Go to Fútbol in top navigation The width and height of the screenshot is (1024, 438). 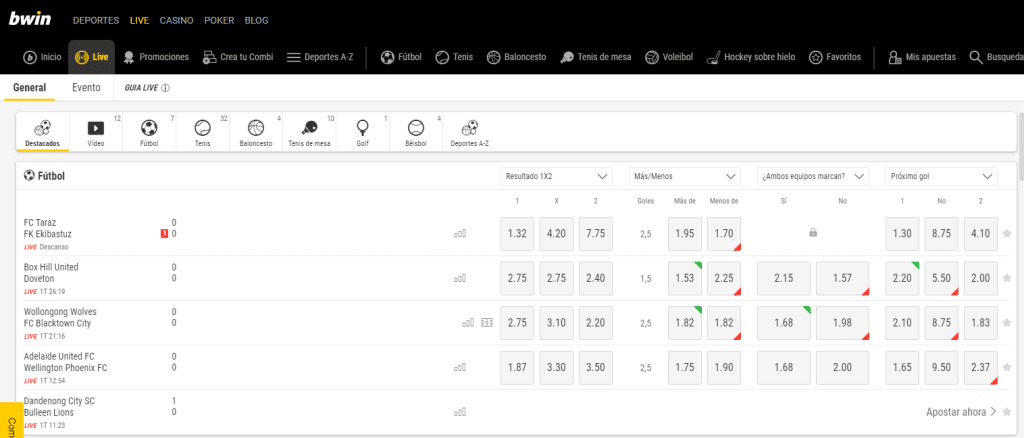(401, 57)
